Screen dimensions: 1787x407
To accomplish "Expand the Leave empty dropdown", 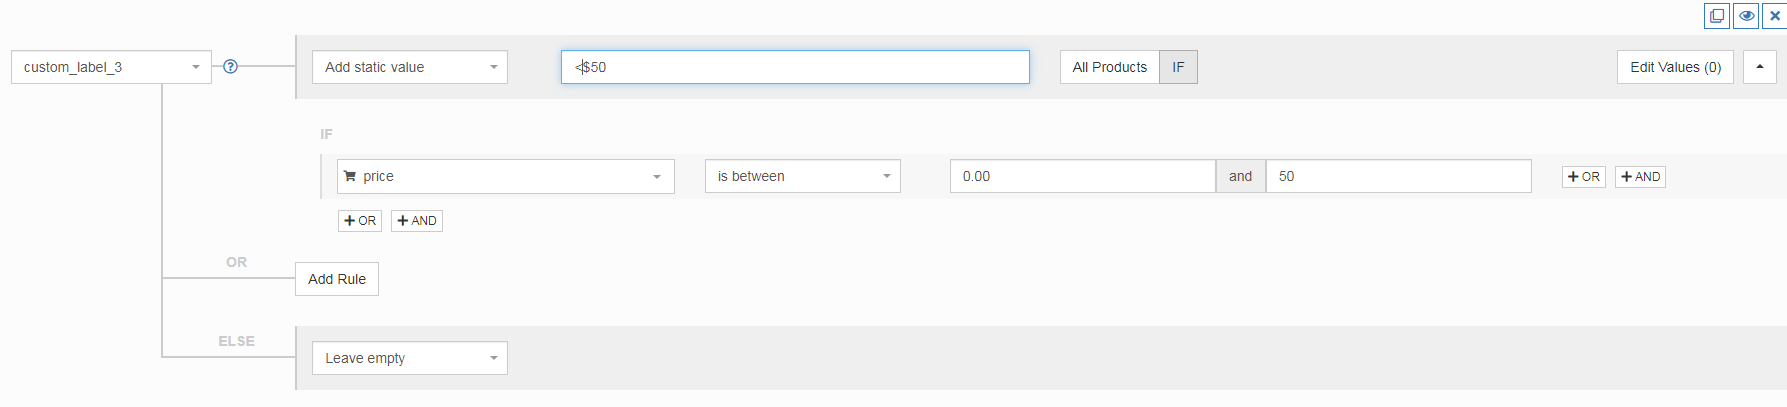I will 409,358.
